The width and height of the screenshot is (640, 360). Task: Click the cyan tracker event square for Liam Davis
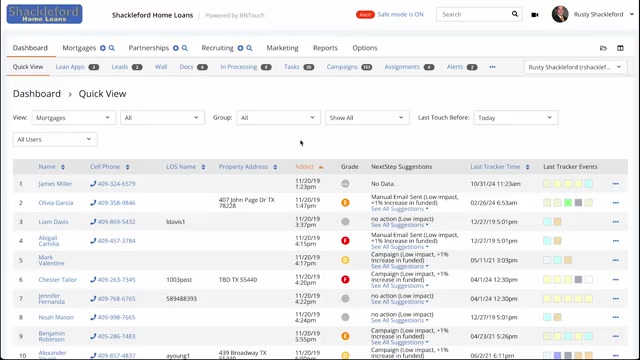(547, 222)
